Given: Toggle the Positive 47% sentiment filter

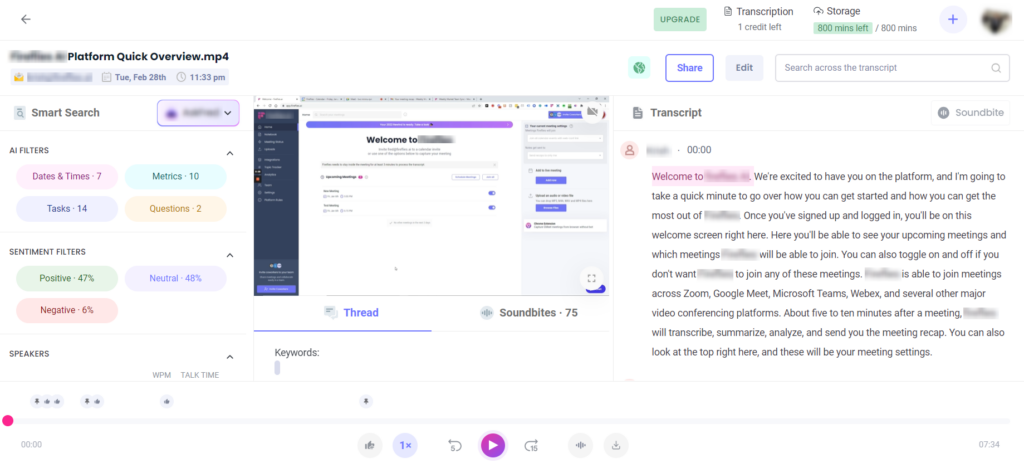Looking at the screenshot, I should 68,278.
